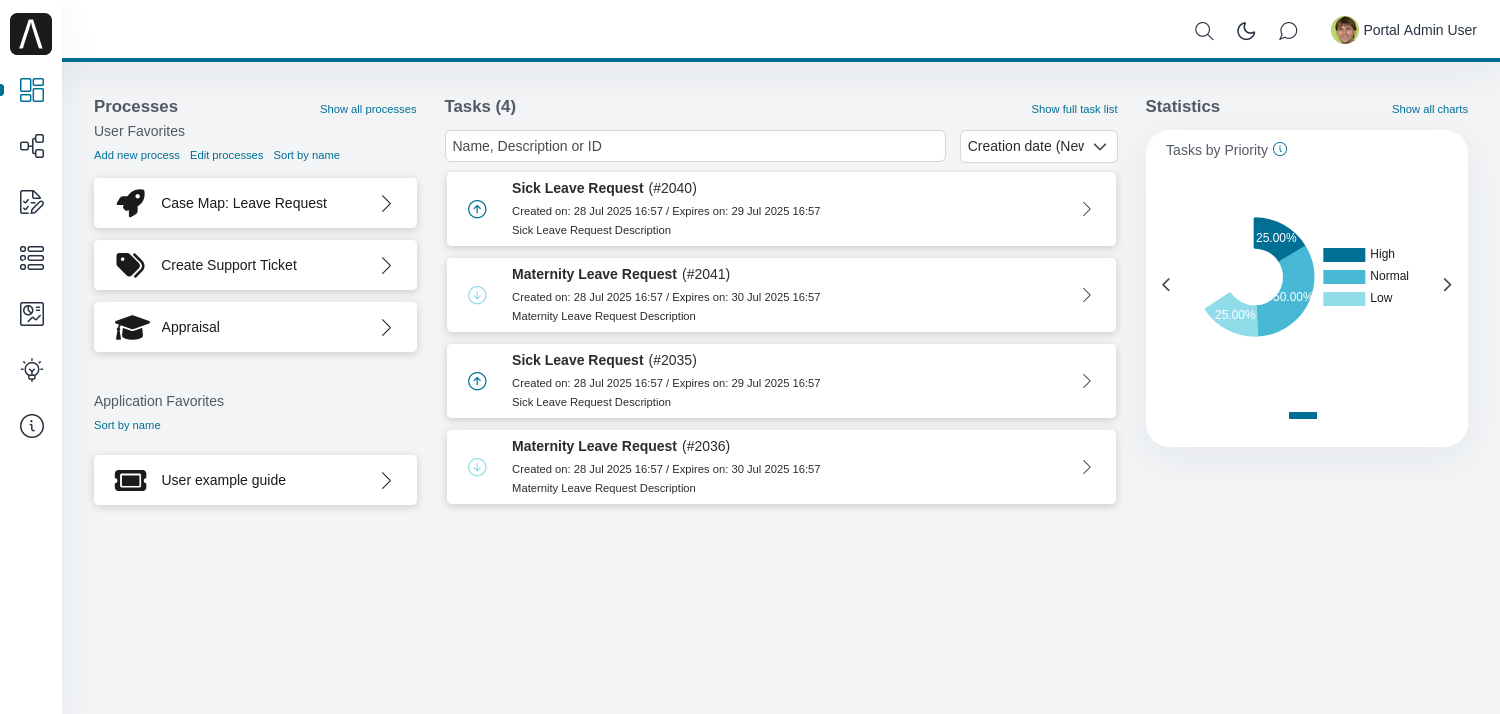The width and height of the screenshot is (1500, 714).
Task: Expand Sick Leave Request #2040 task
Action: (x=1086, y=209)
